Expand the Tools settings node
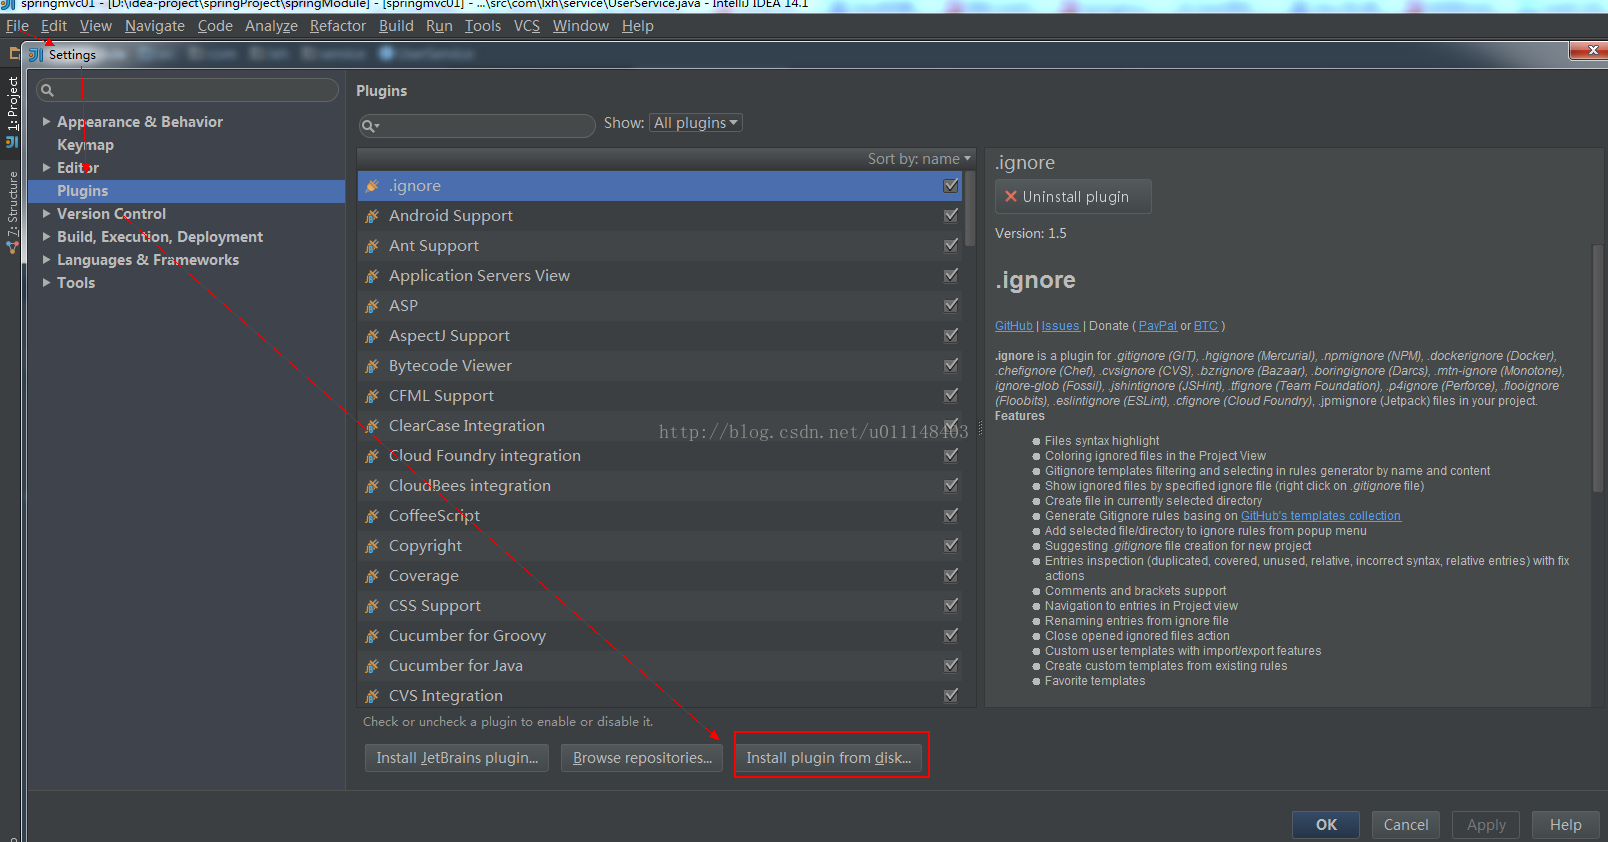Image resolution: width=1608 pixels, height=842 pixels. tap(46, 282)
